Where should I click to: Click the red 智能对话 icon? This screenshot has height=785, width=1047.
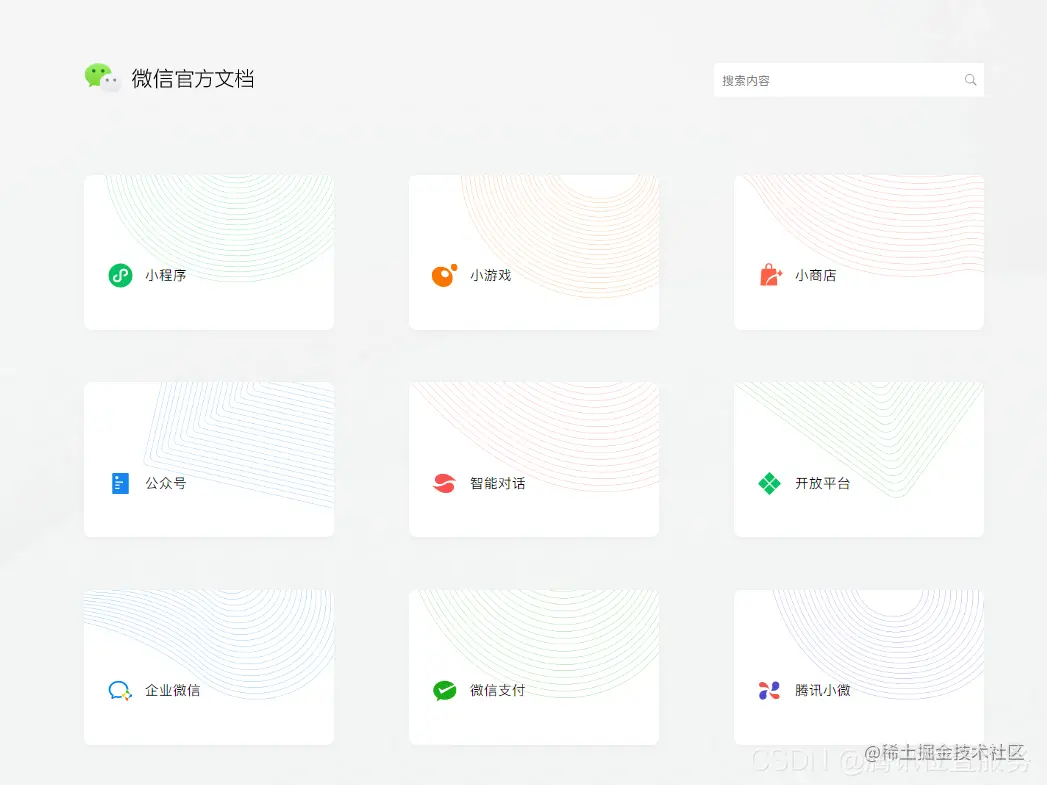pyautogui.click(x=445, y=483)
